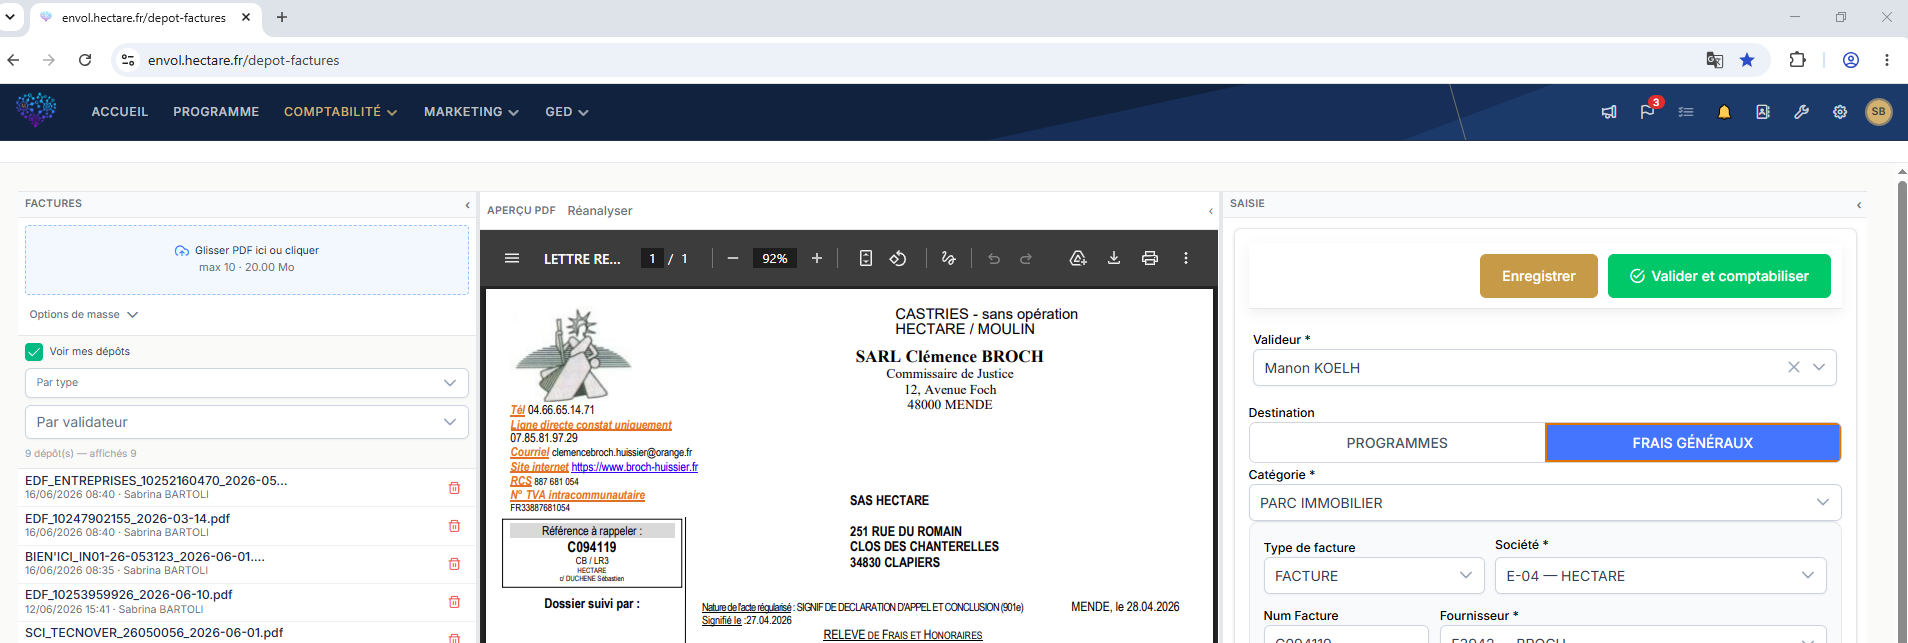Select FRAIS GÉNÉRAUX destination
The image size is (1908, 643).
(x=1693, y=443)
